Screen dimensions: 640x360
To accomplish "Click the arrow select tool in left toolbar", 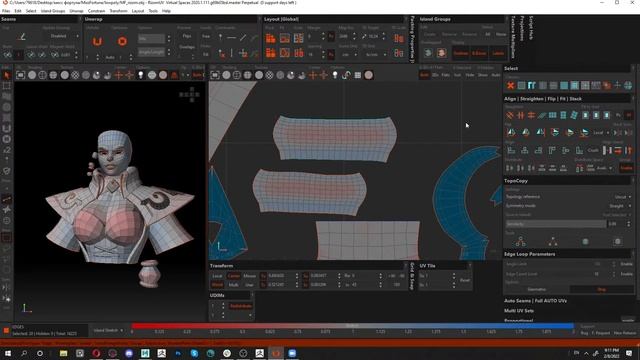I will (x=6, y=76).
